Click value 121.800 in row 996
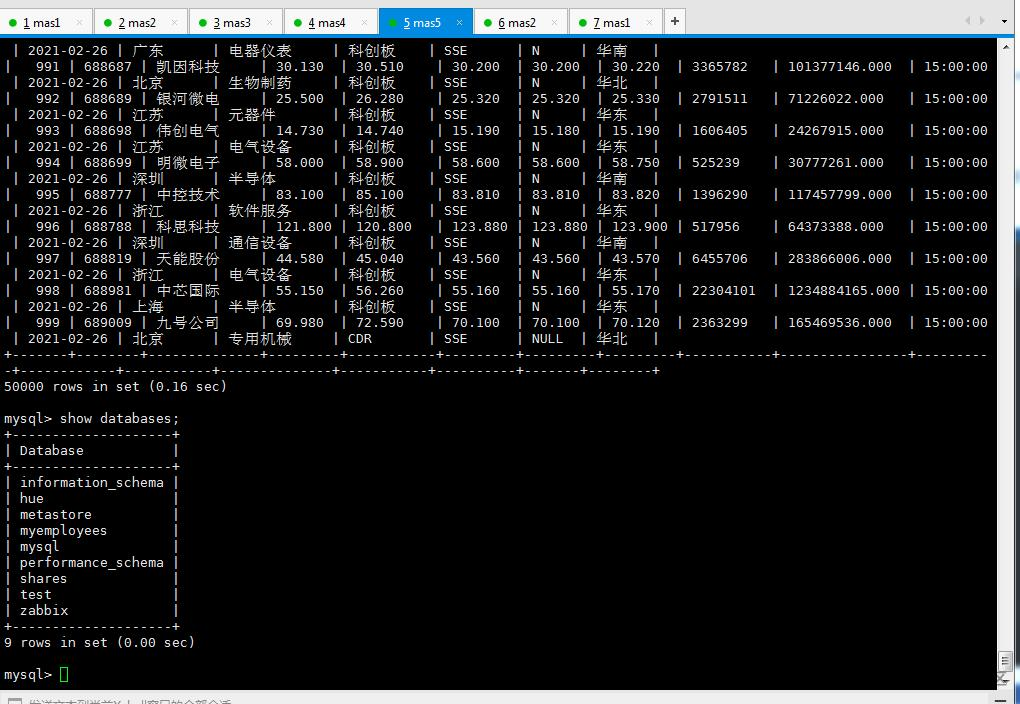The height and width of the screenshot is (704, 1020). [304, 226]
